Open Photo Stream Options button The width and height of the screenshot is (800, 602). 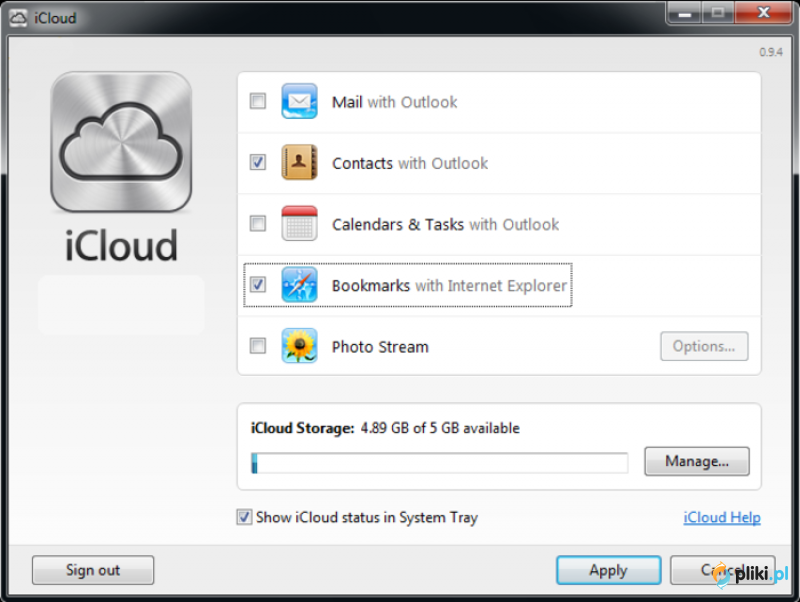704,346
